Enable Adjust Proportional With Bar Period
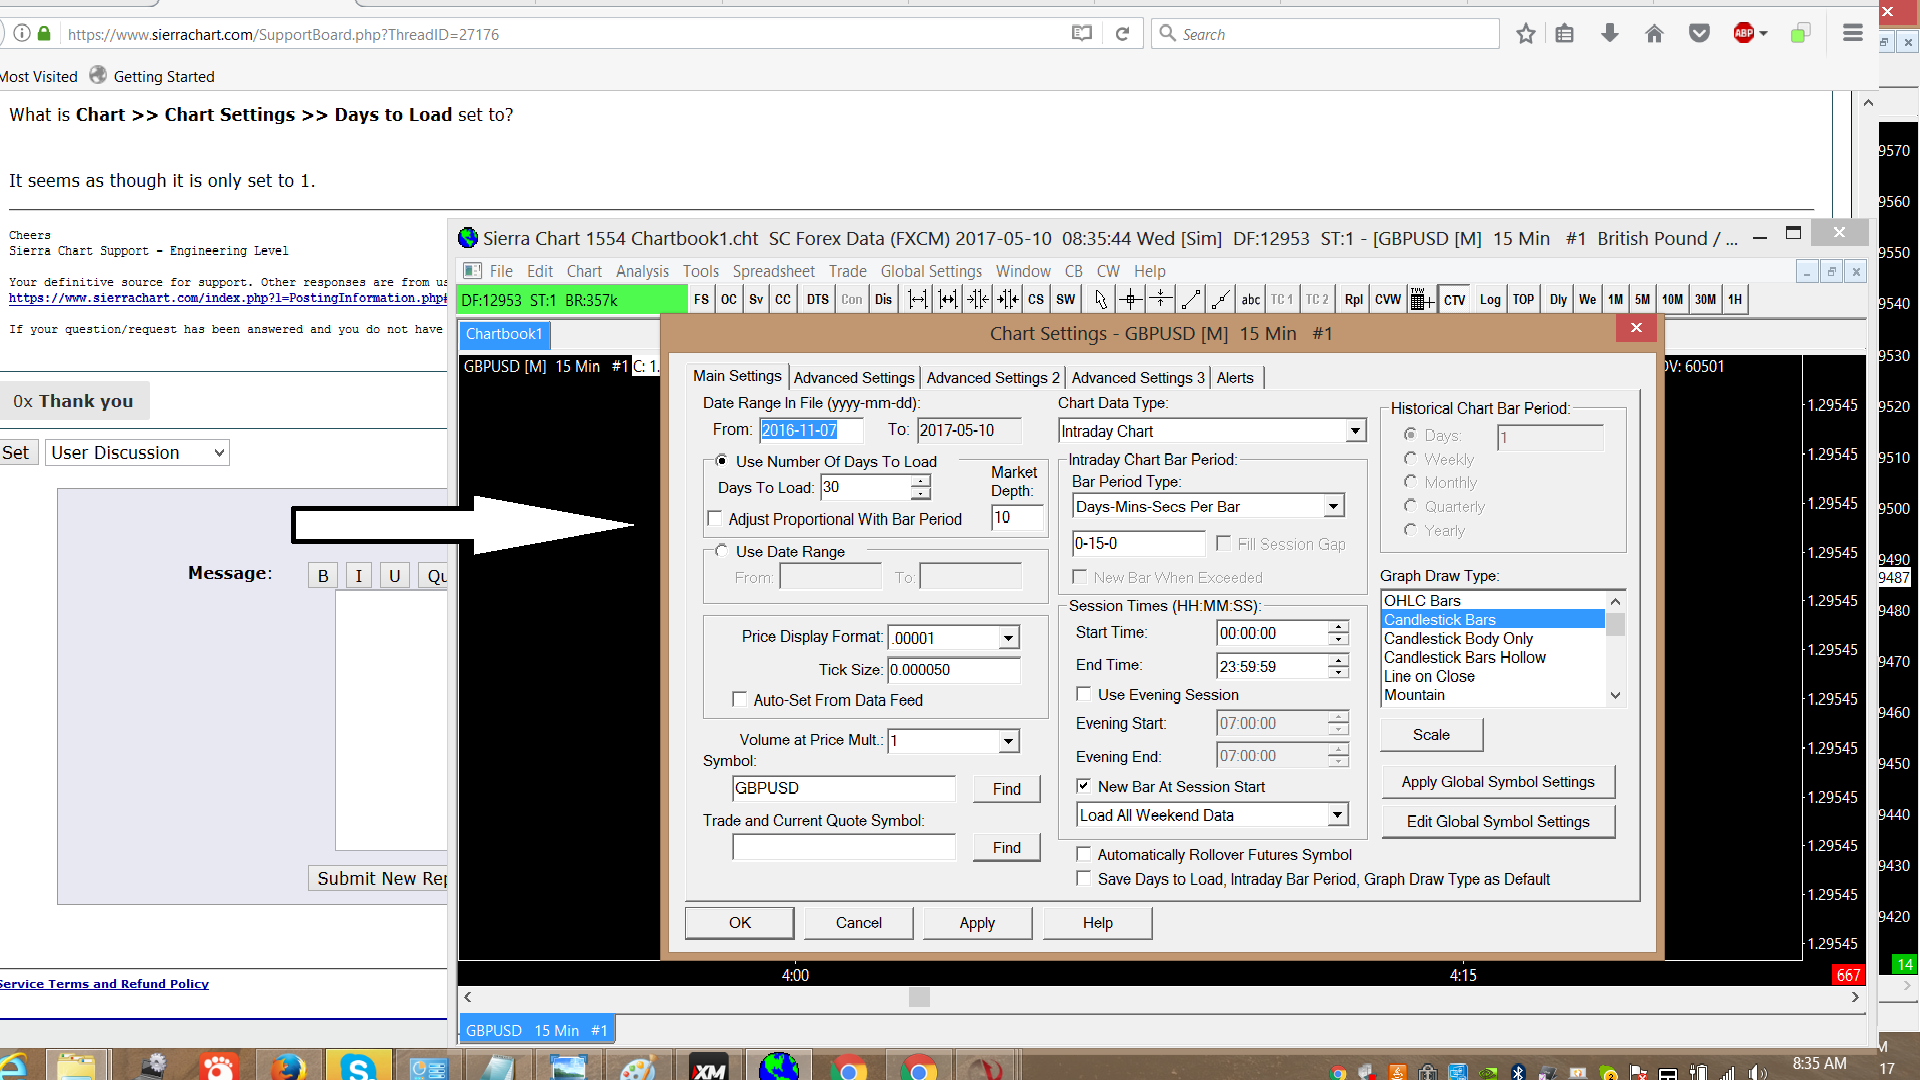1920x1080 pixels. pos(715,519)
